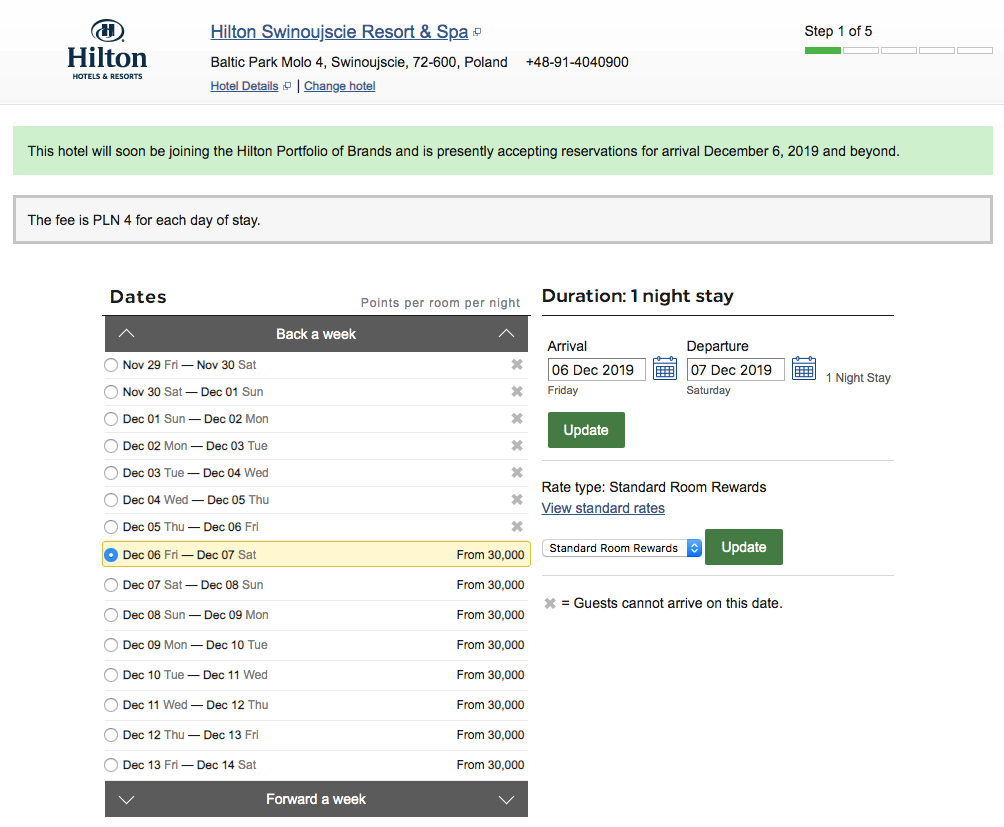Select Dec 12 Thu — Dec 13 Fri radio
This screenshot has width=1004, height=827.
pos(111,735)
